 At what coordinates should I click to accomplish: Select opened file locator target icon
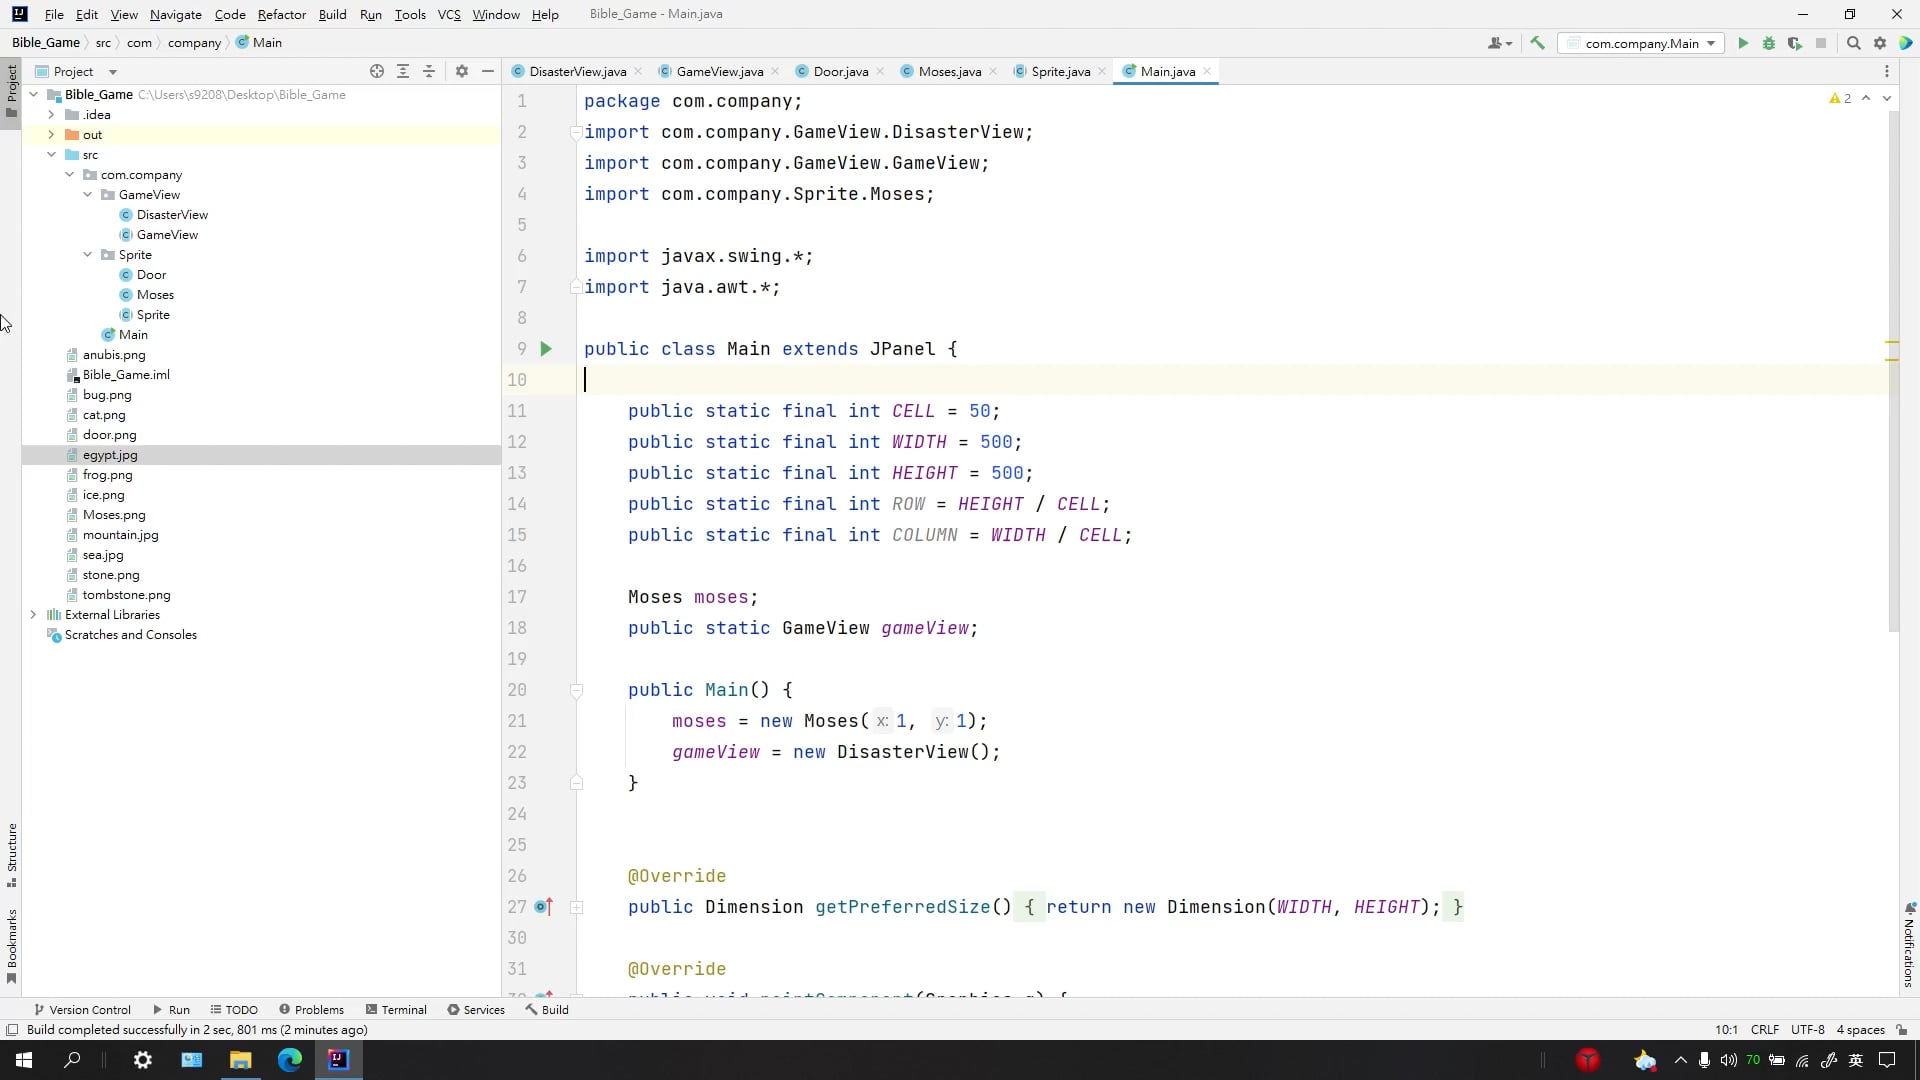(377, 71)
